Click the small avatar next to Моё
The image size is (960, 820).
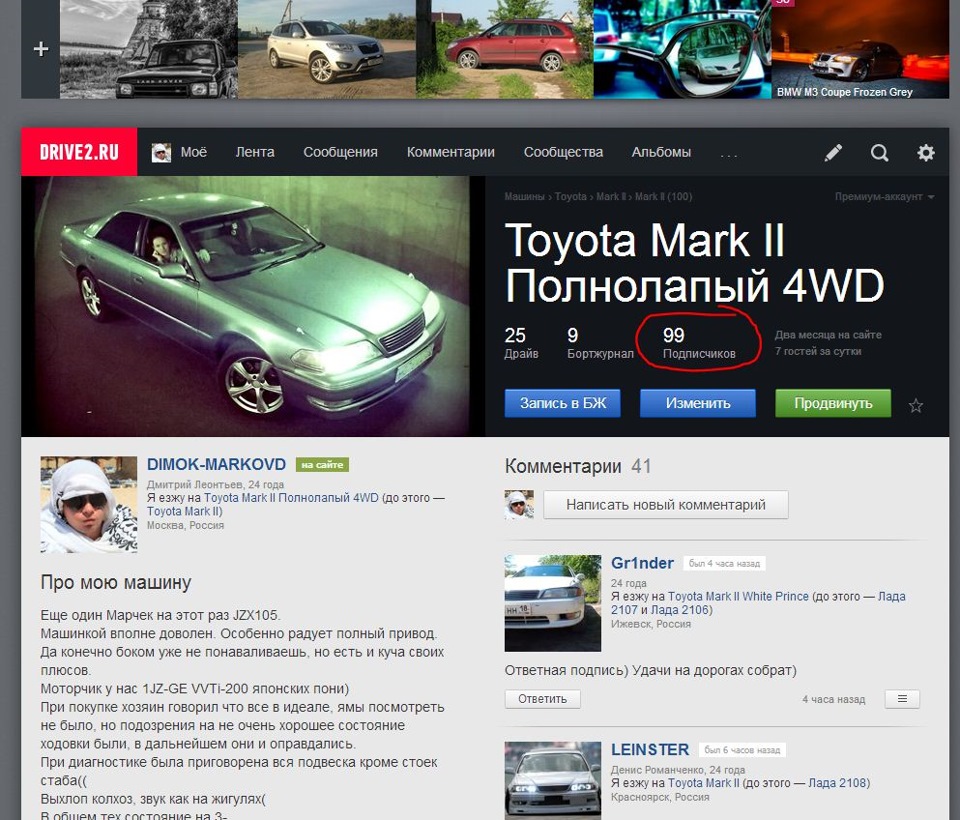point(161,152)
